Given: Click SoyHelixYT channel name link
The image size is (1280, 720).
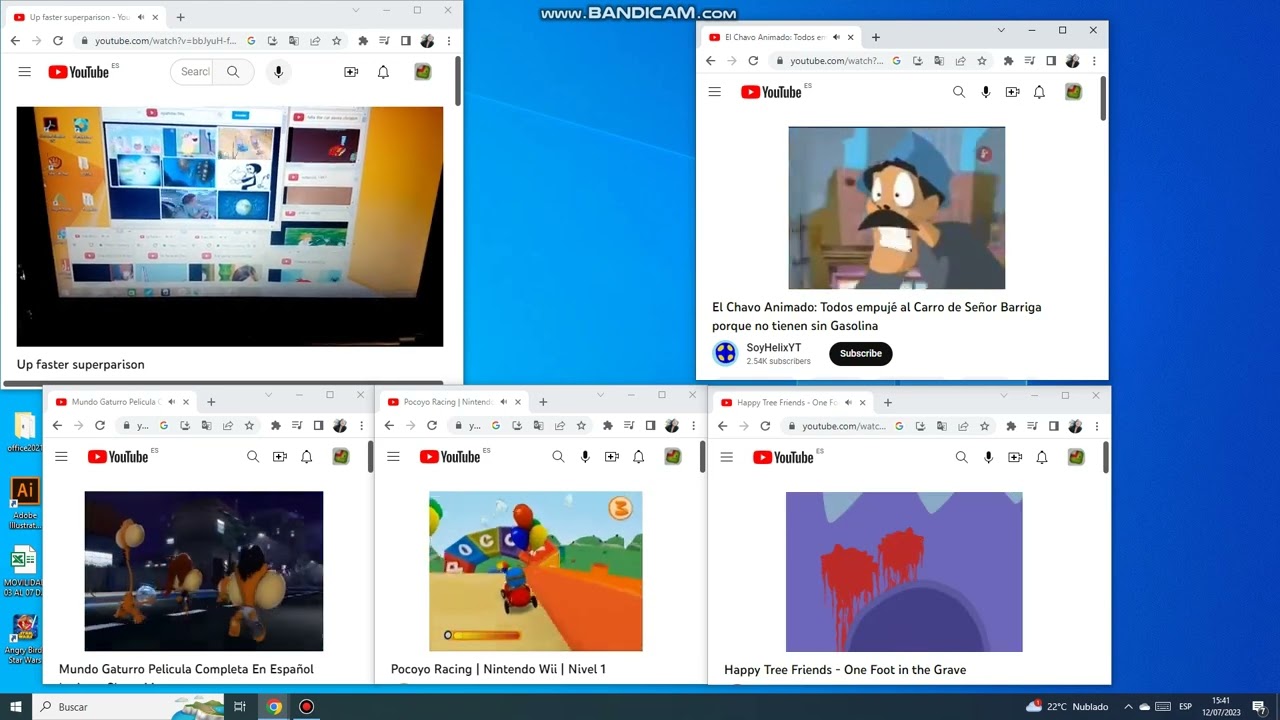Looking at the screenshot, I should [774, 347].
